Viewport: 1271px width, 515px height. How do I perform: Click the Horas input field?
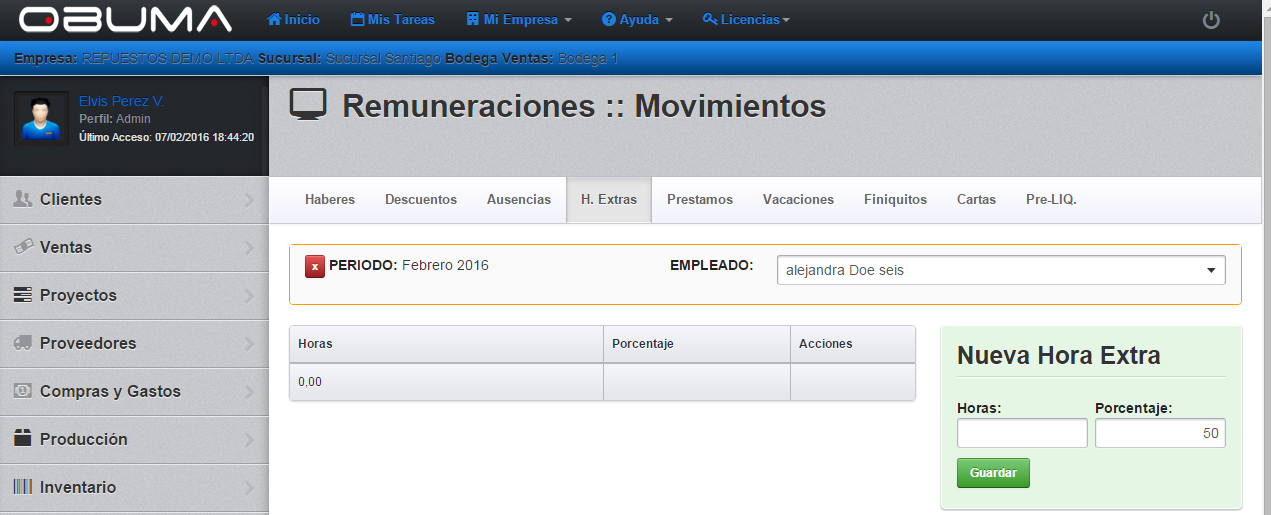[1021, 433]
